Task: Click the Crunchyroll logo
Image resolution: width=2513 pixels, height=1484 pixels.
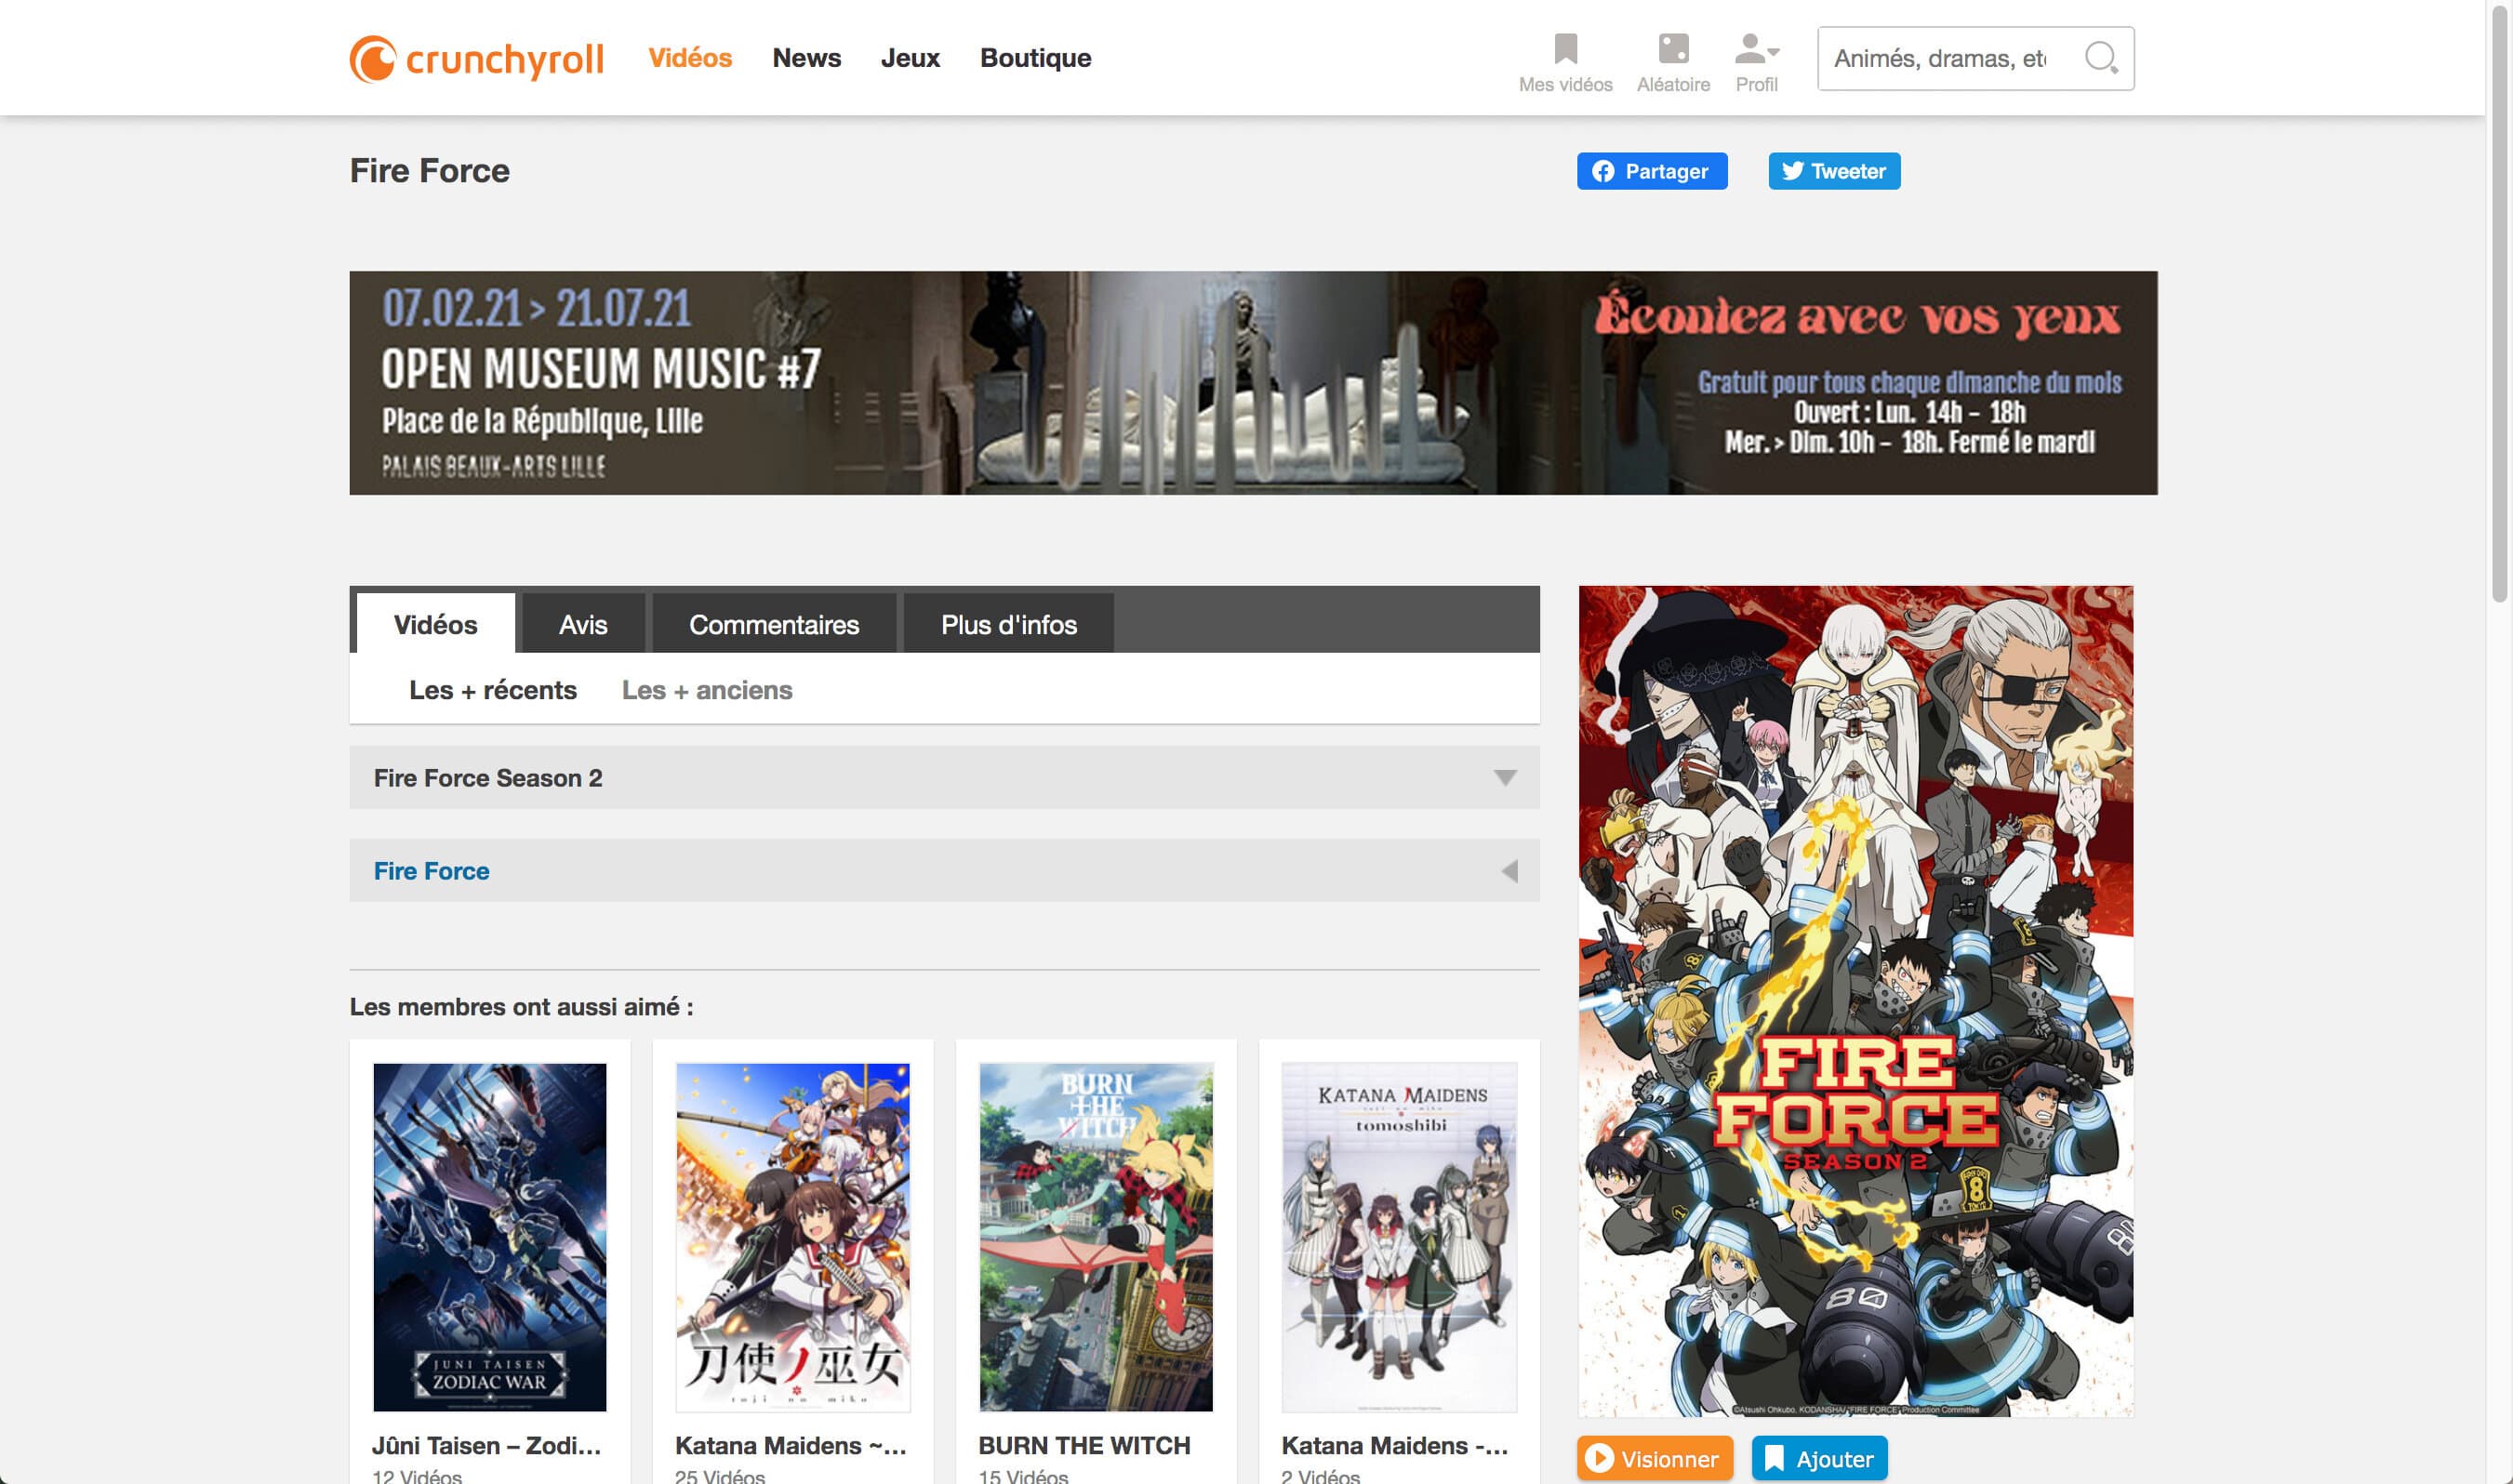Action: pos(476,59)
